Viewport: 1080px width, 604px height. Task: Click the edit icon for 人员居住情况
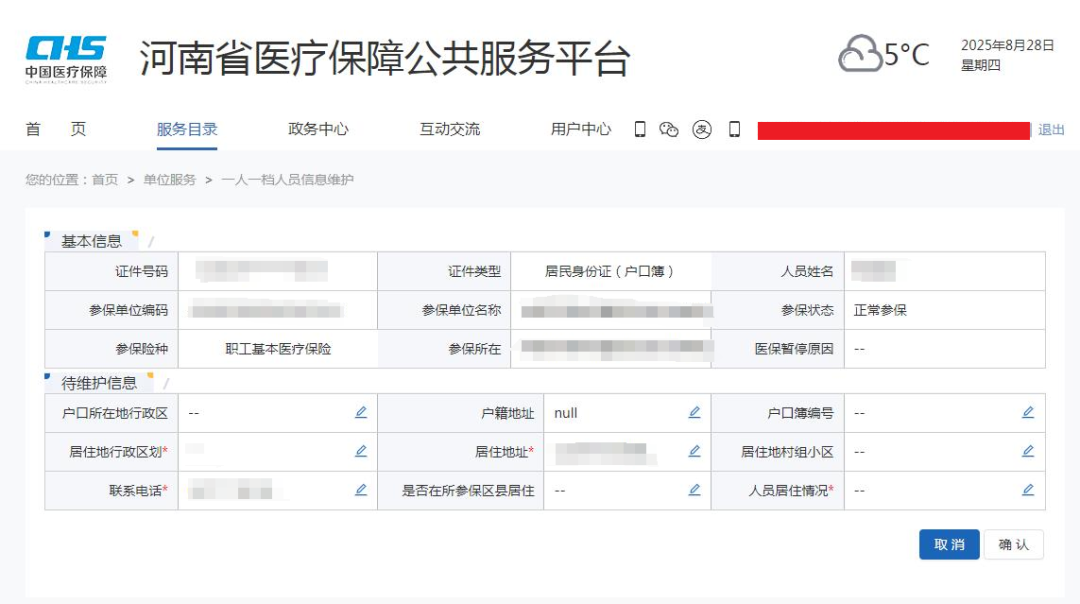[x=1028, y=490]
